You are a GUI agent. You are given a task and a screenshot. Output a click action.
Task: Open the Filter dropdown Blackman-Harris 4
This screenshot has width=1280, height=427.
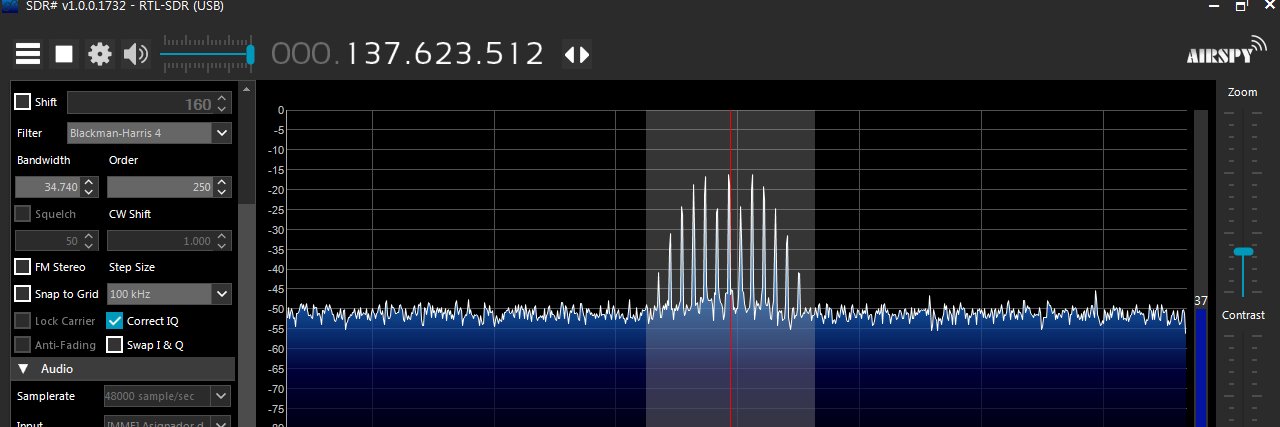pos(149,132)
